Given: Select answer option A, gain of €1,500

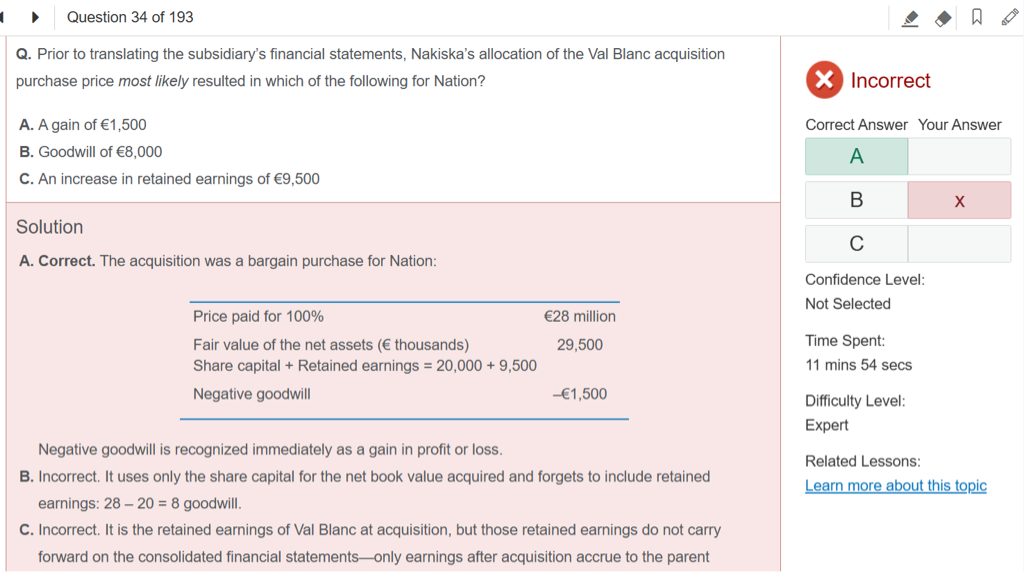Looking at the screenshot, I should coord(83,125).
